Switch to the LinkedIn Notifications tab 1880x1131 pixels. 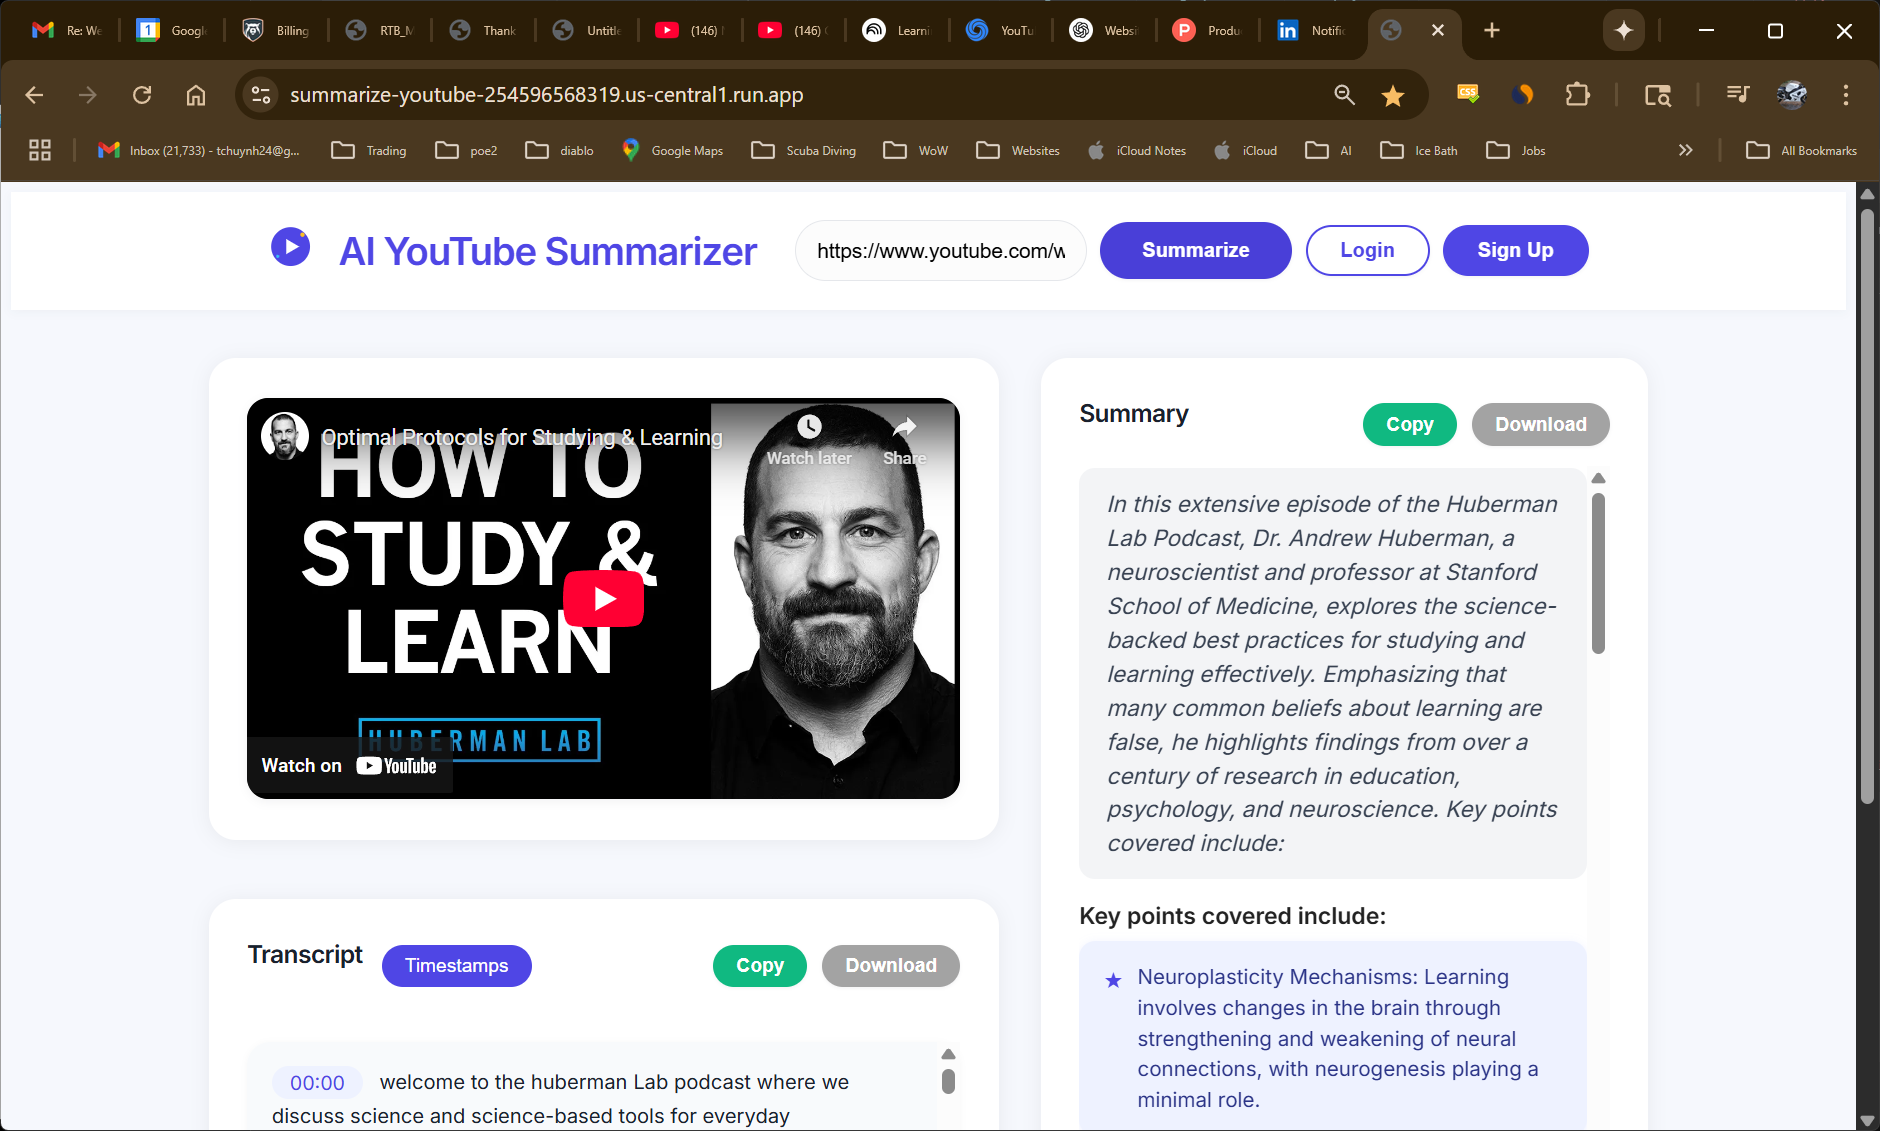pos(1311,30)
